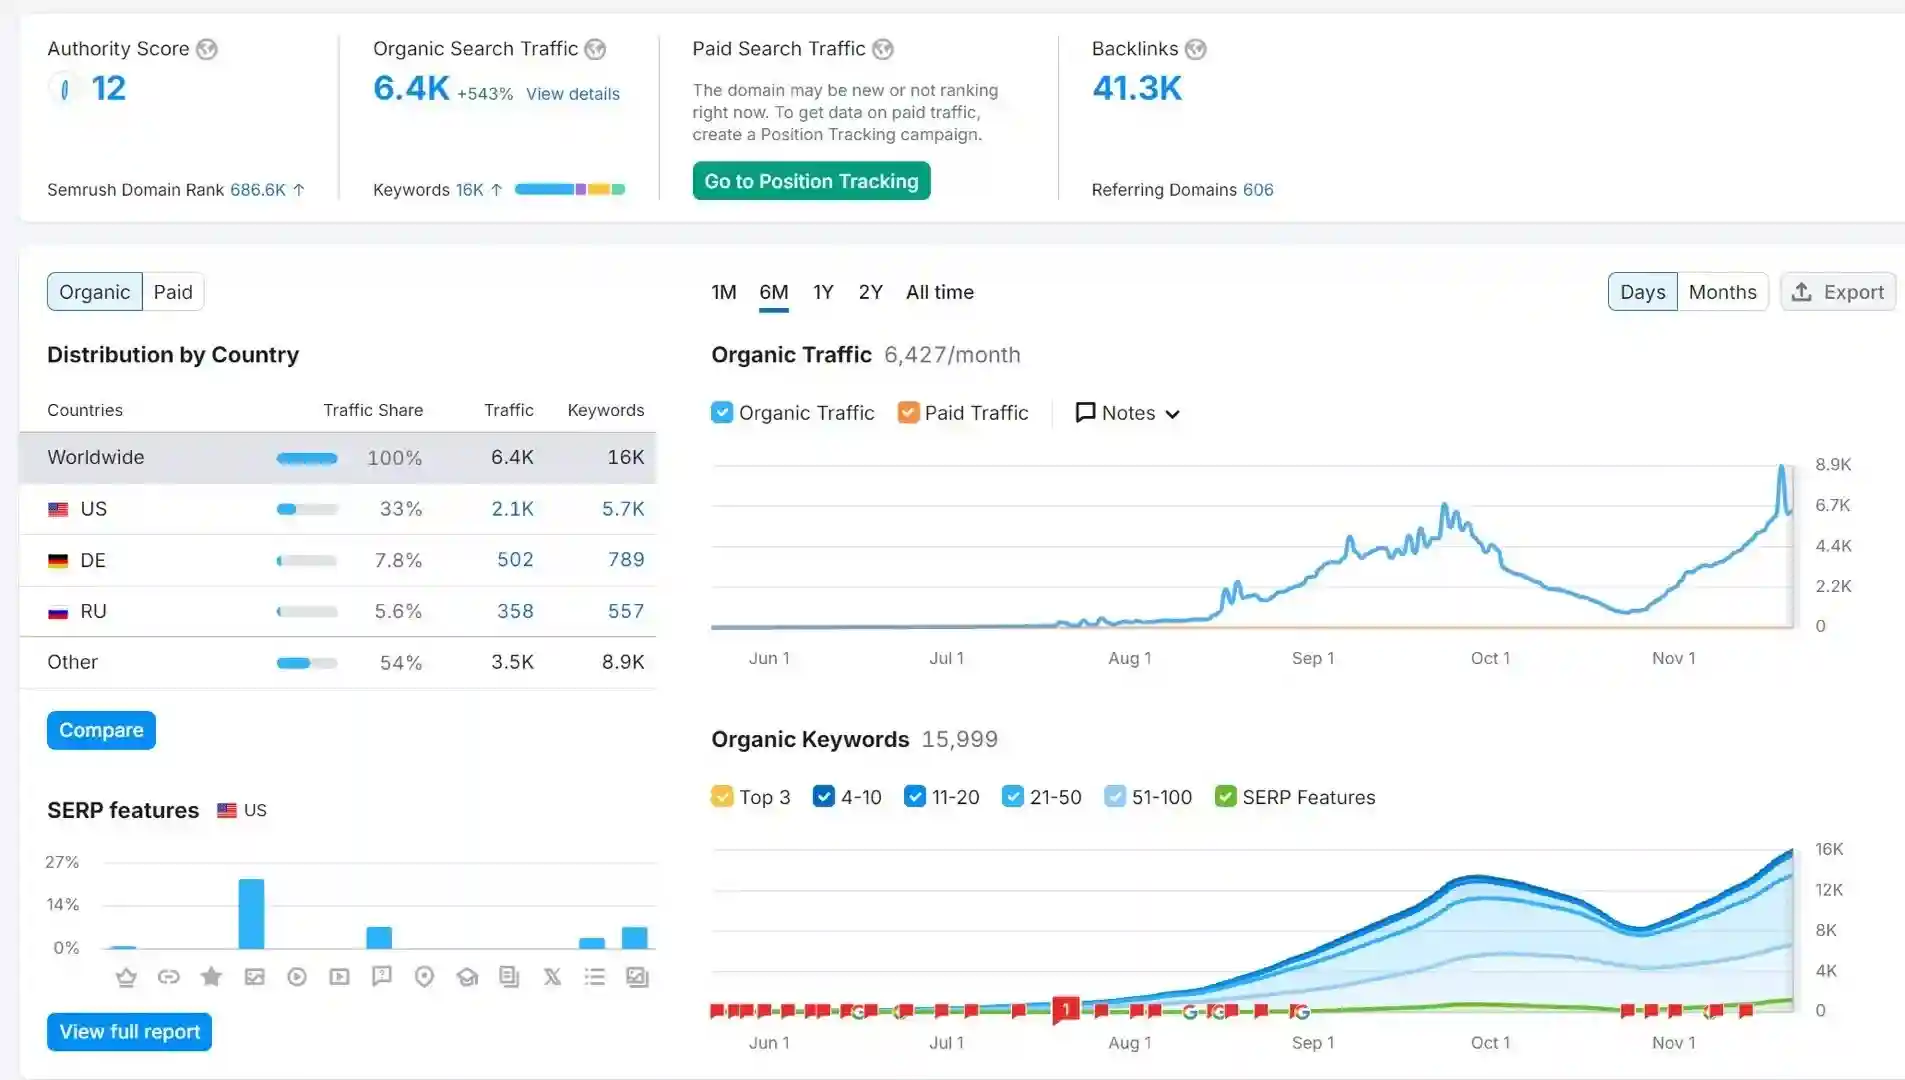Viewport: 1905px width, 1080px height.
Task: Click the Keywords position distribution color bar
Action: [x=570, y=190]
